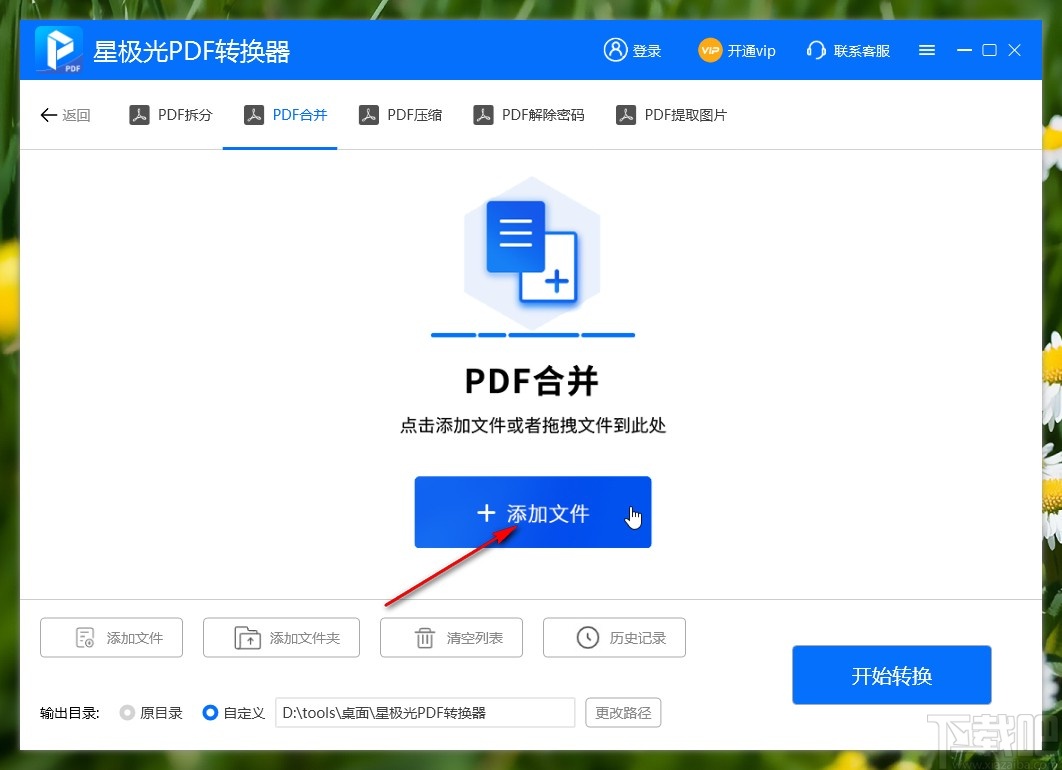
Task: Switch to the PDF合并 tab
Action: tap(285, 115)
